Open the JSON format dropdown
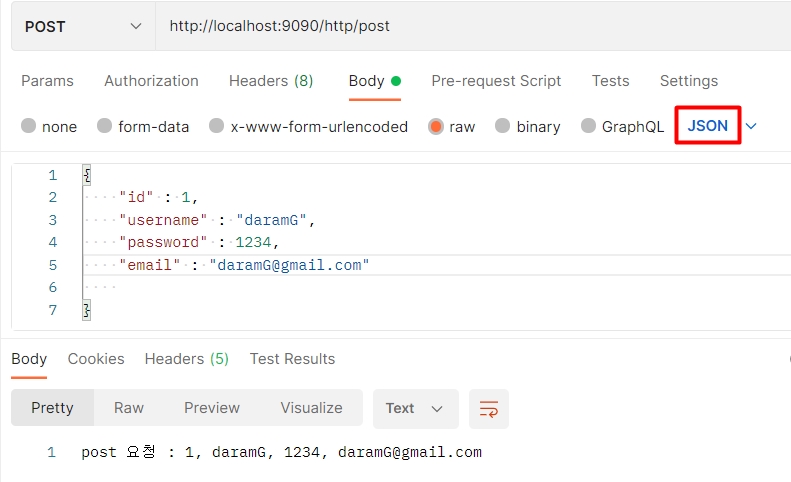This screenshot has width=791, height=482. pyautogui.click(x=707, y=125)
